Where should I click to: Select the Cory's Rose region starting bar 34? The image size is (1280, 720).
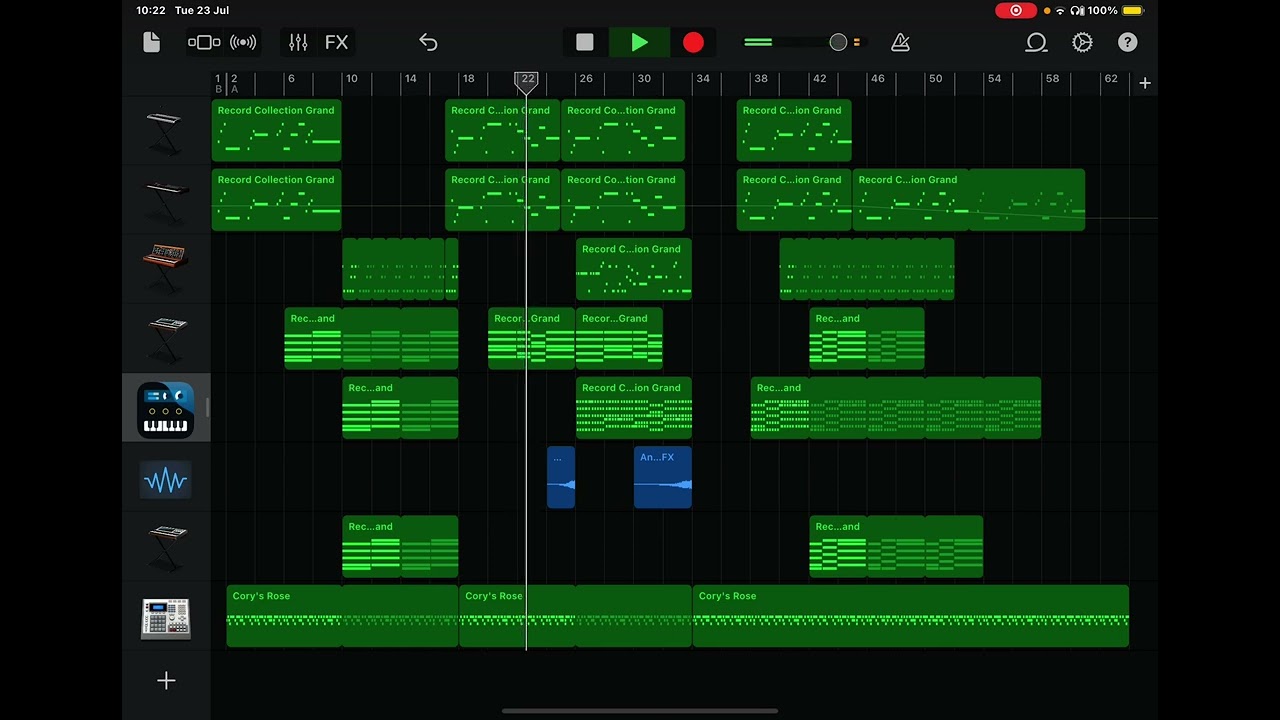[910, 616]
